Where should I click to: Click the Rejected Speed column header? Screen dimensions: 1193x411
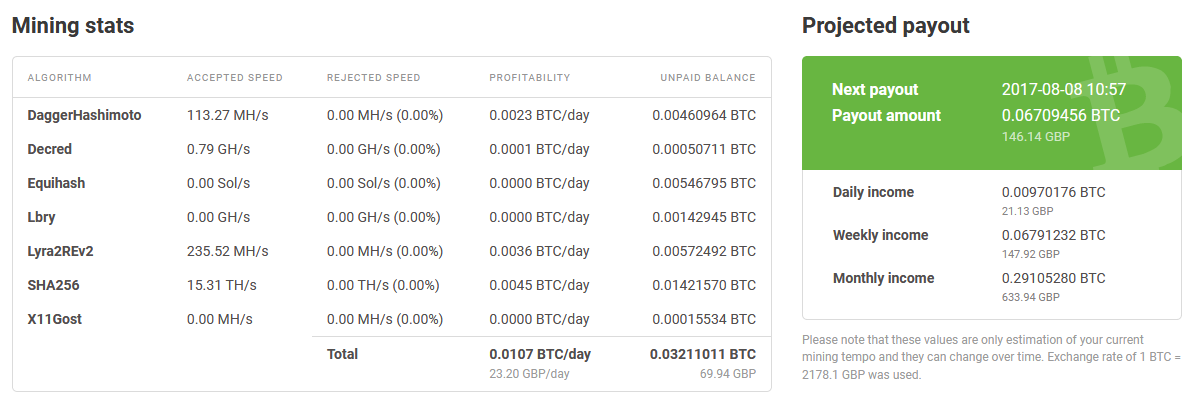click(x=374, y=78)
